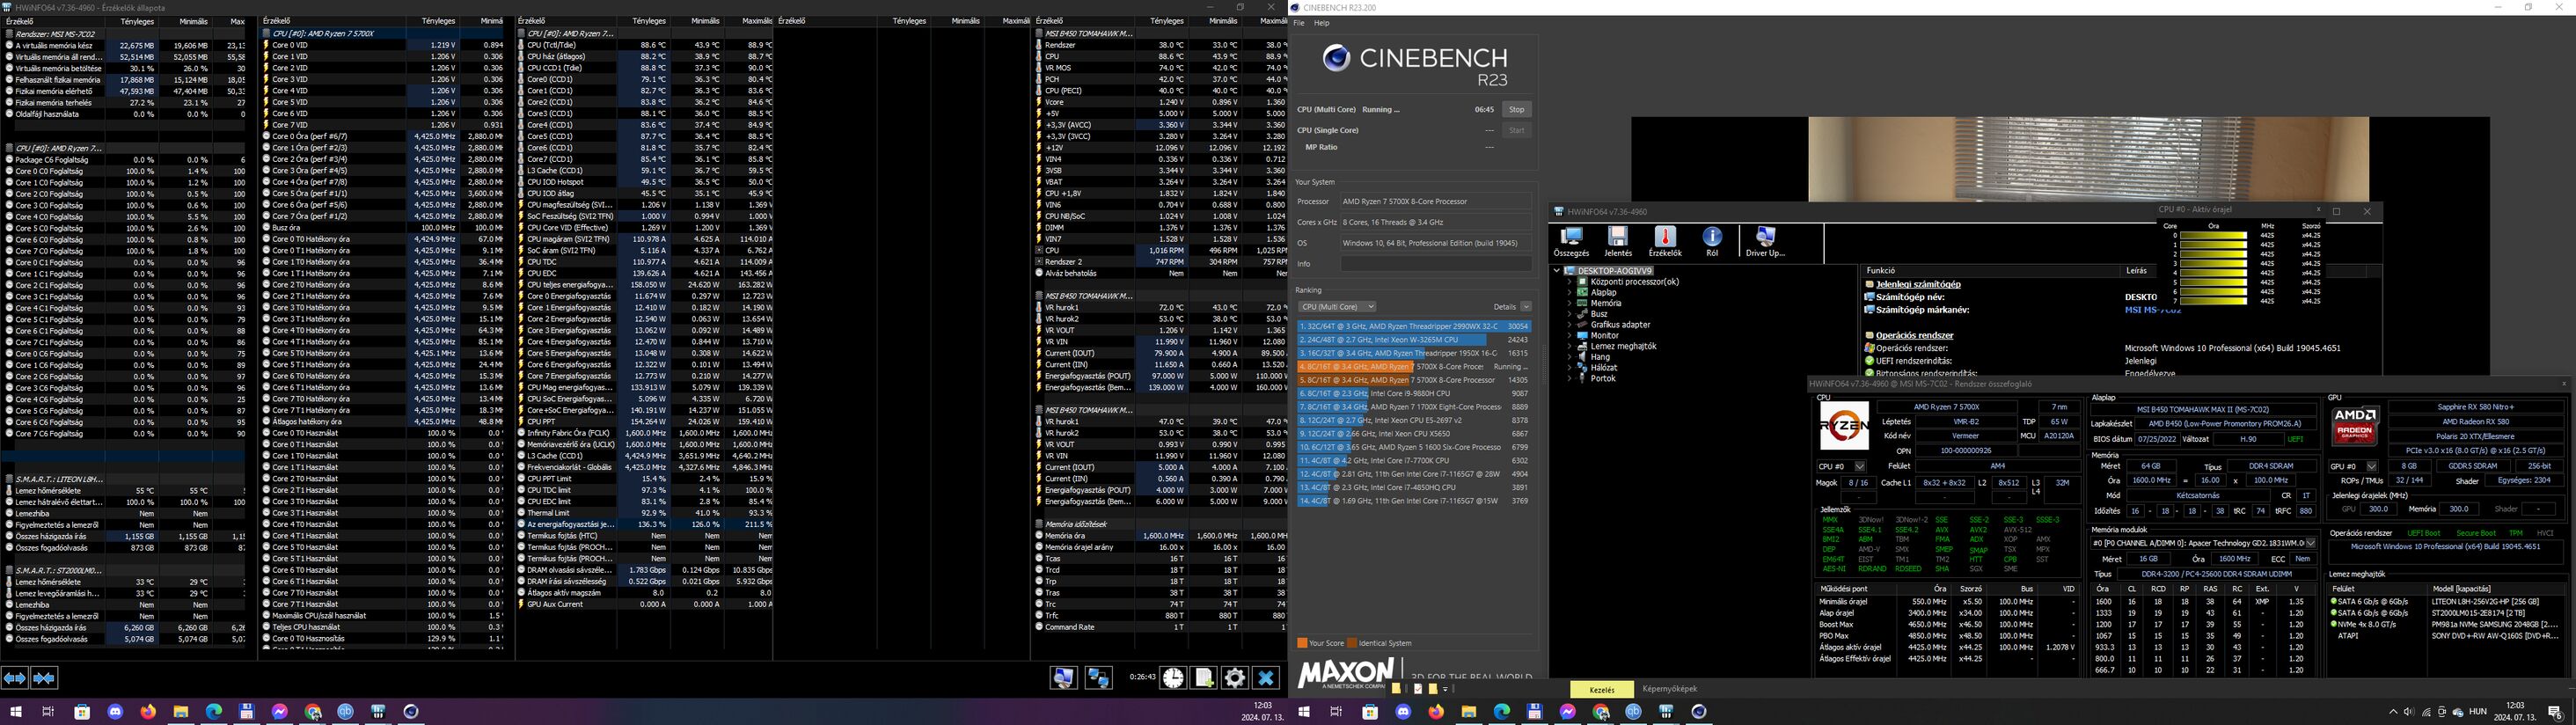Select the Intel Core i7-7700K ranking row

pos(1414,461)
